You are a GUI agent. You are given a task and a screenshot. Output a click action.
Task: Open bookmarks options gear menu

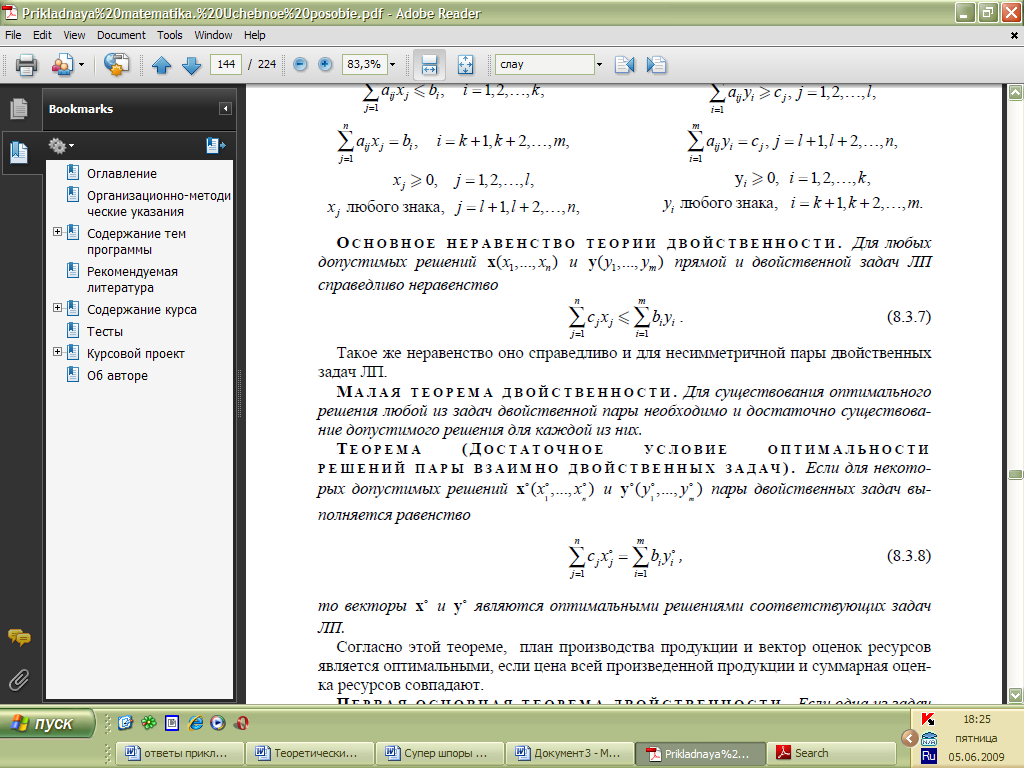tap(61, 146)
